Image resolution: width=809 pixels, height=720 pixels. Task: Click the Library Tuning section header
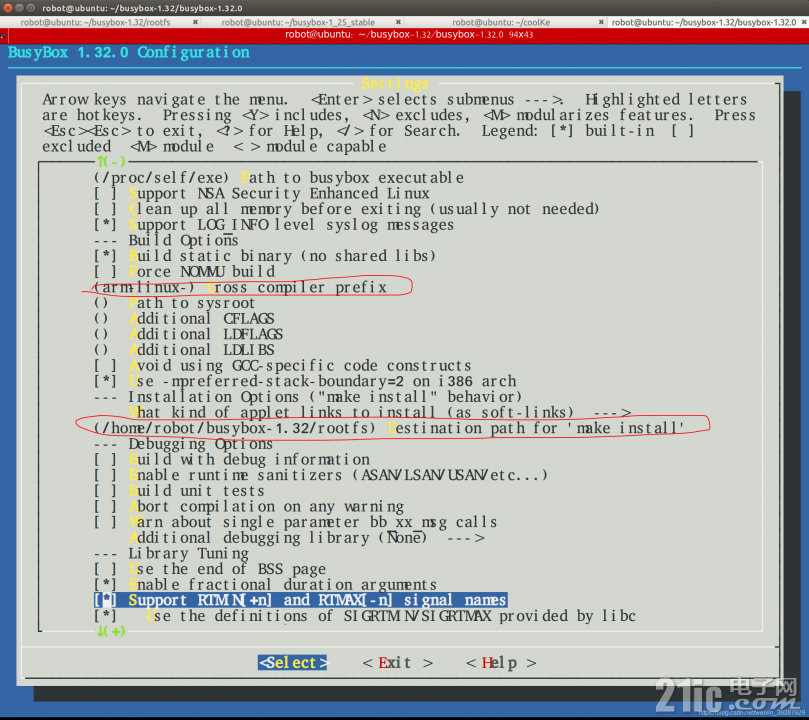(171, 553)
